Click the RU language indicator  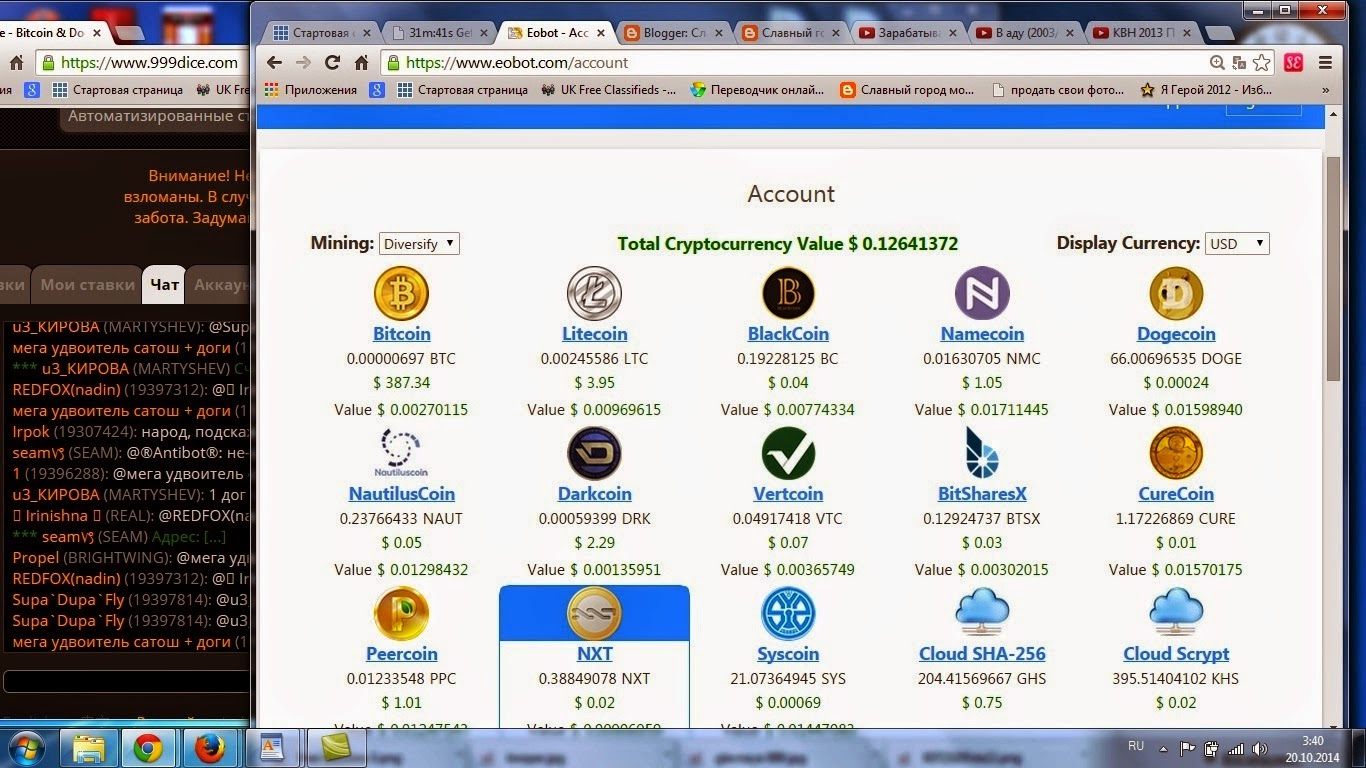point(1136,746)
